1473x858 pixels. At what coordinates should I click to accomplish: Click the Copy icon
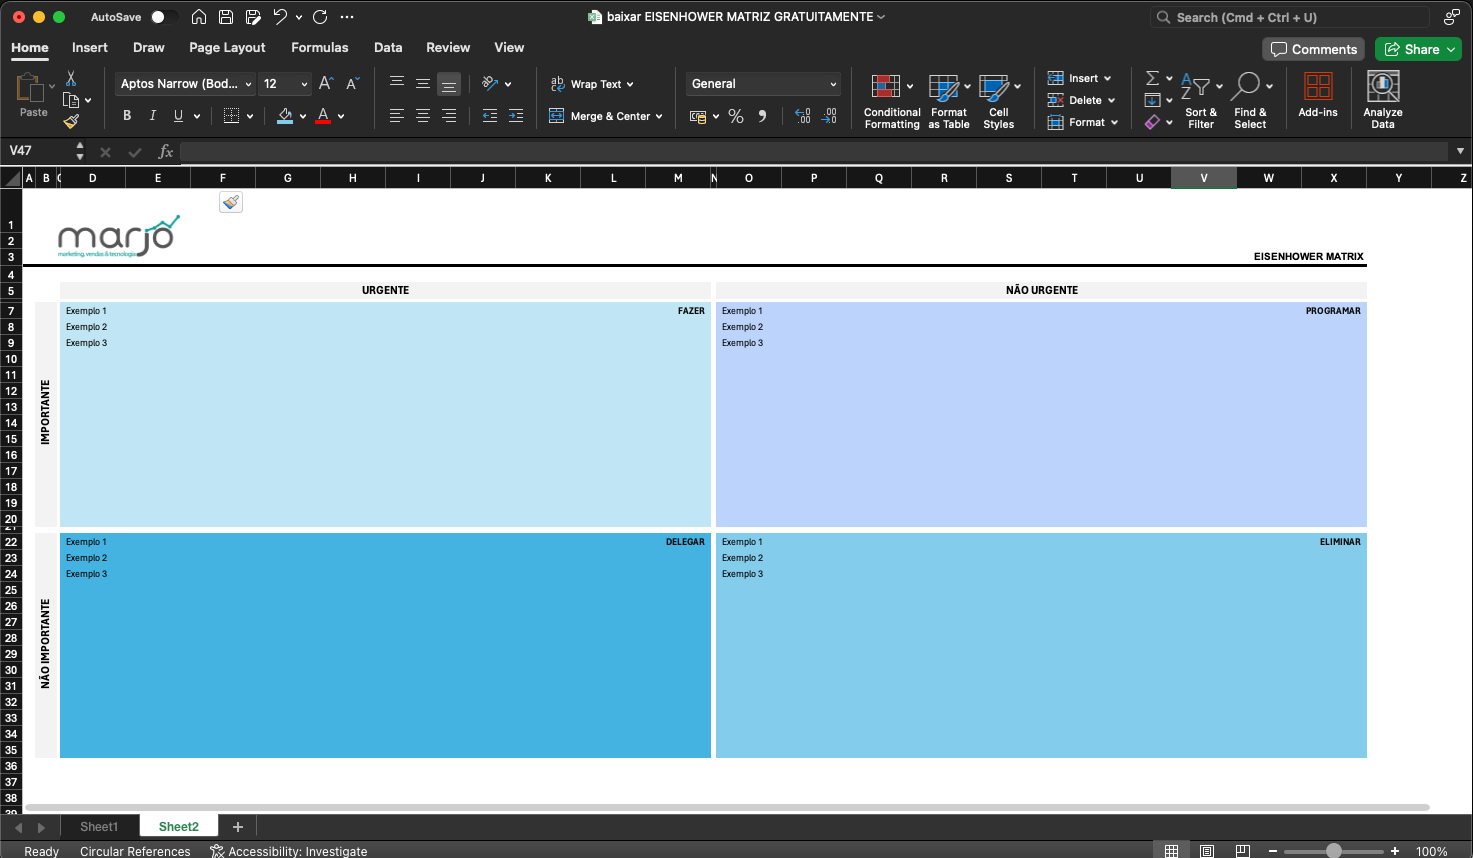pos(71,100)
